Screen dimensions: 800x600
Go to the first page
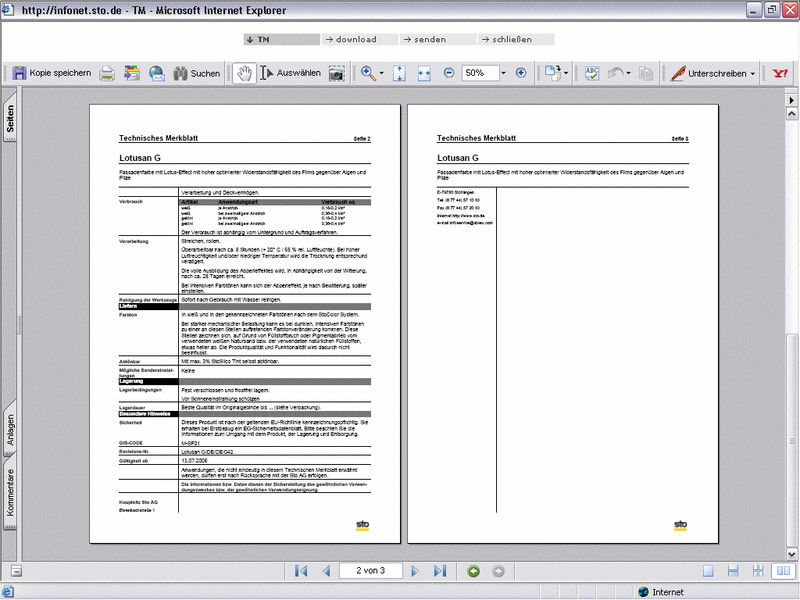pyautogui.click(x=301, y=571)
